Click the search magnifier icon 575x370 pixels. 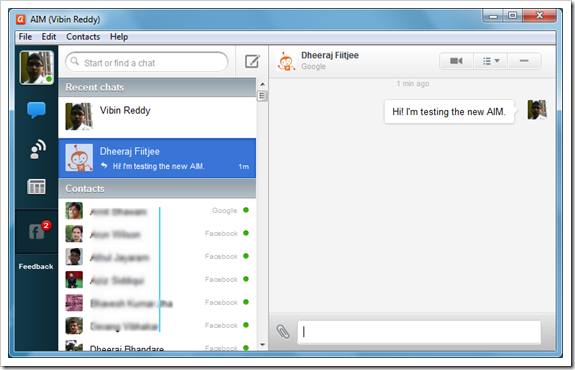(x=74, y=61)
